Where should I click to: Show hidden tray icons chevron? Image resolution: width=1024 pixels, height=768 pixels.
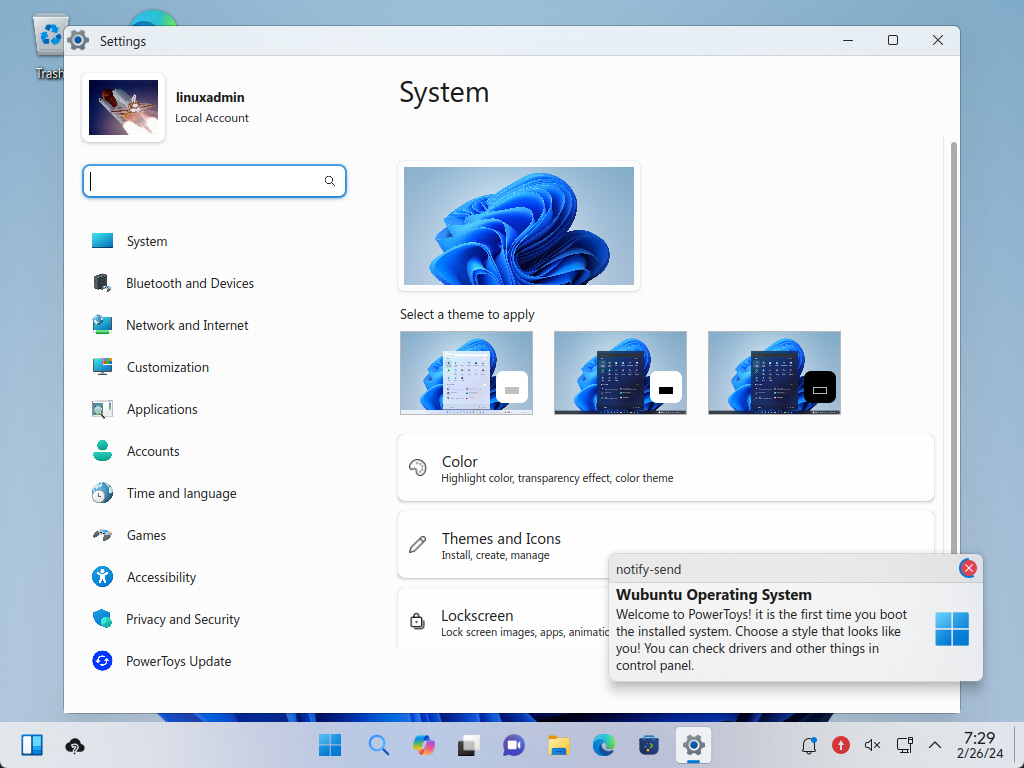click(935, 745)
